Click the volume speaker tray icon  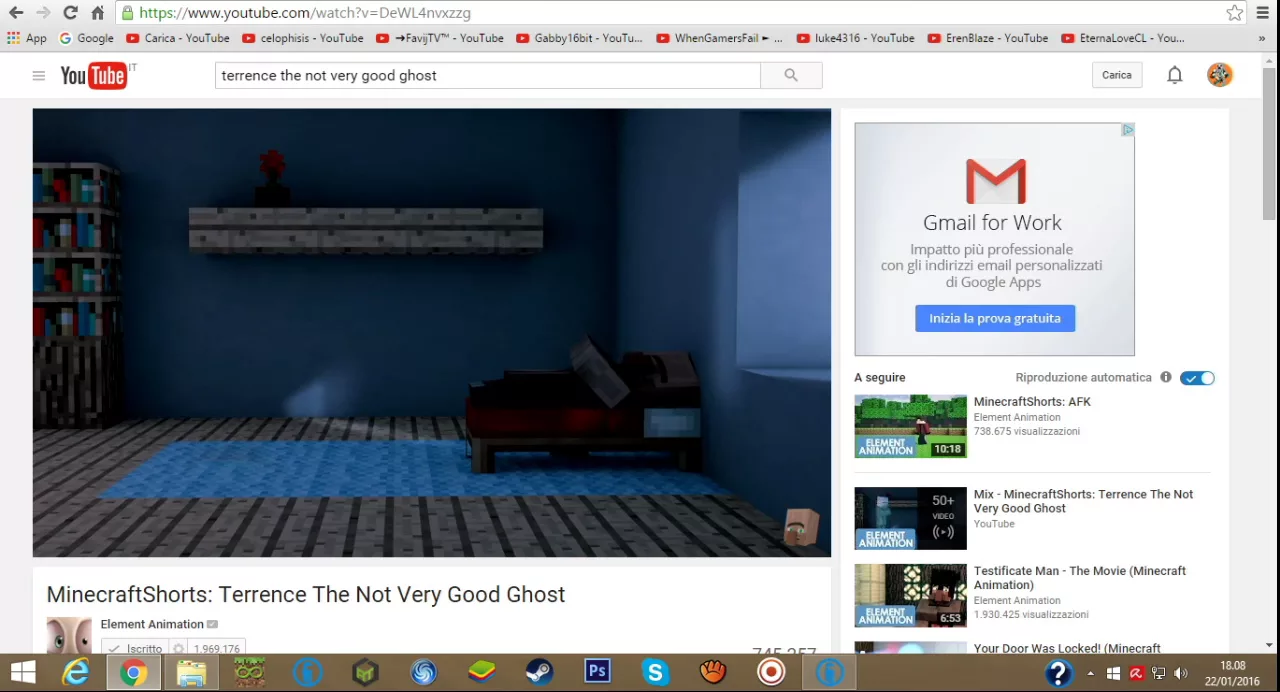coord(1181,674)
